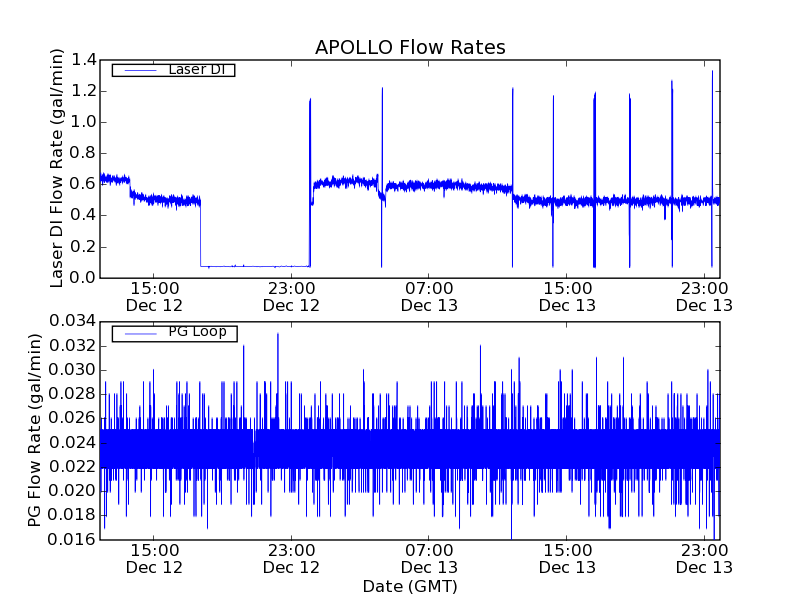Click the 0.024 tick on PG Flow axis

(x=72, y=442)
